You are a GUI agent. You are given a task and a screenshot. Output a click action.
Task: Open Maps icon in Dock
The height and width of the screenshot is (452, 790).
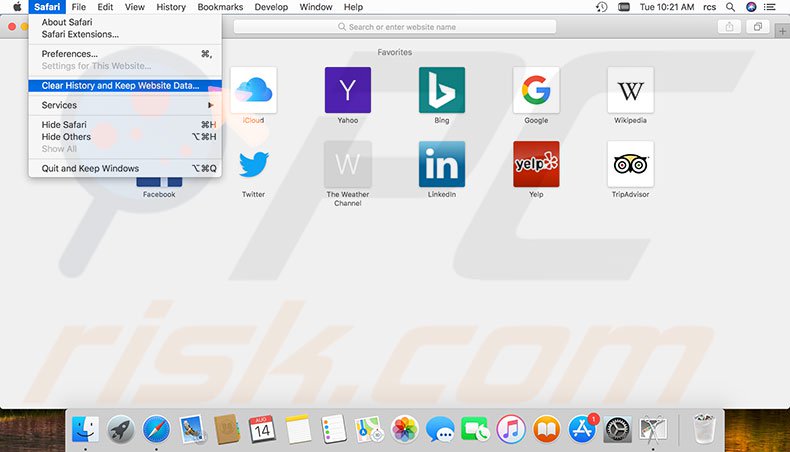click(369, 429)
